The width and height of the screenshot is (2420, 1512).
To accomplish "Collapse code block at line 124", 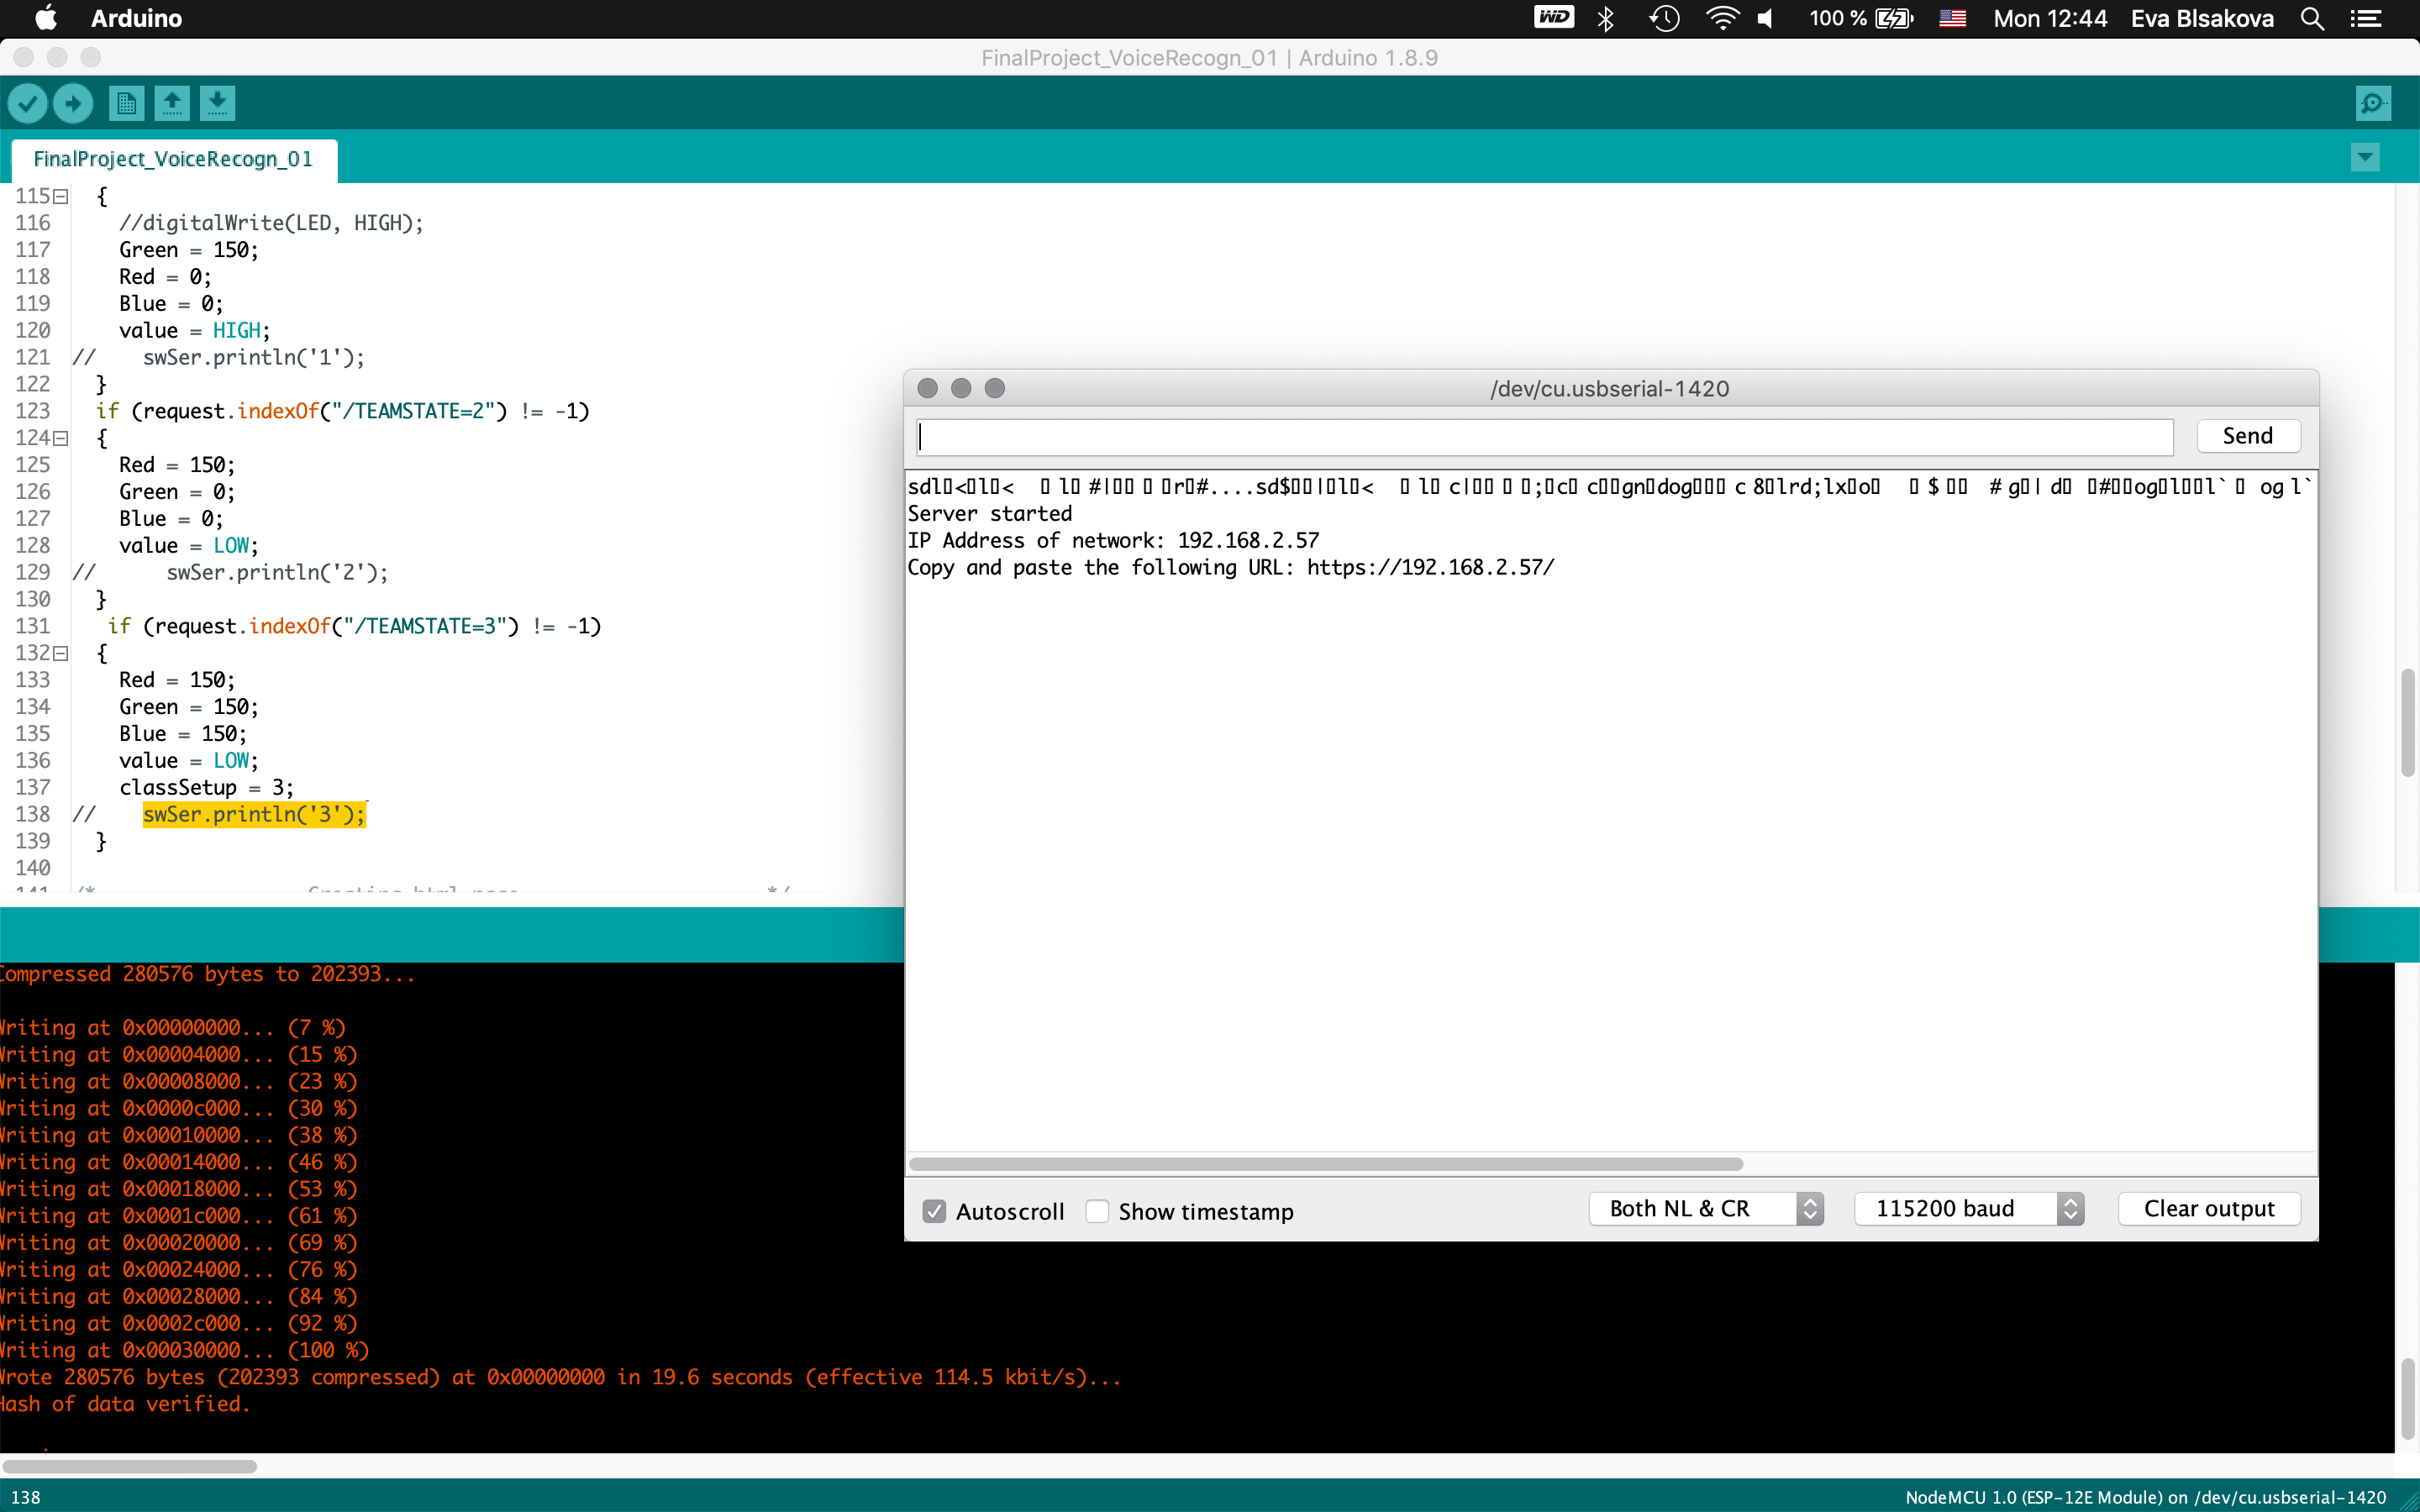I will (61, 438).
